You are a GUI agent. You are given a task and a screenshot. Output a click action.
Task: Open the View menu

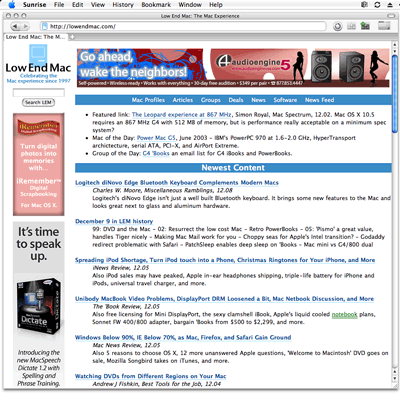click(x=98, y=5)
